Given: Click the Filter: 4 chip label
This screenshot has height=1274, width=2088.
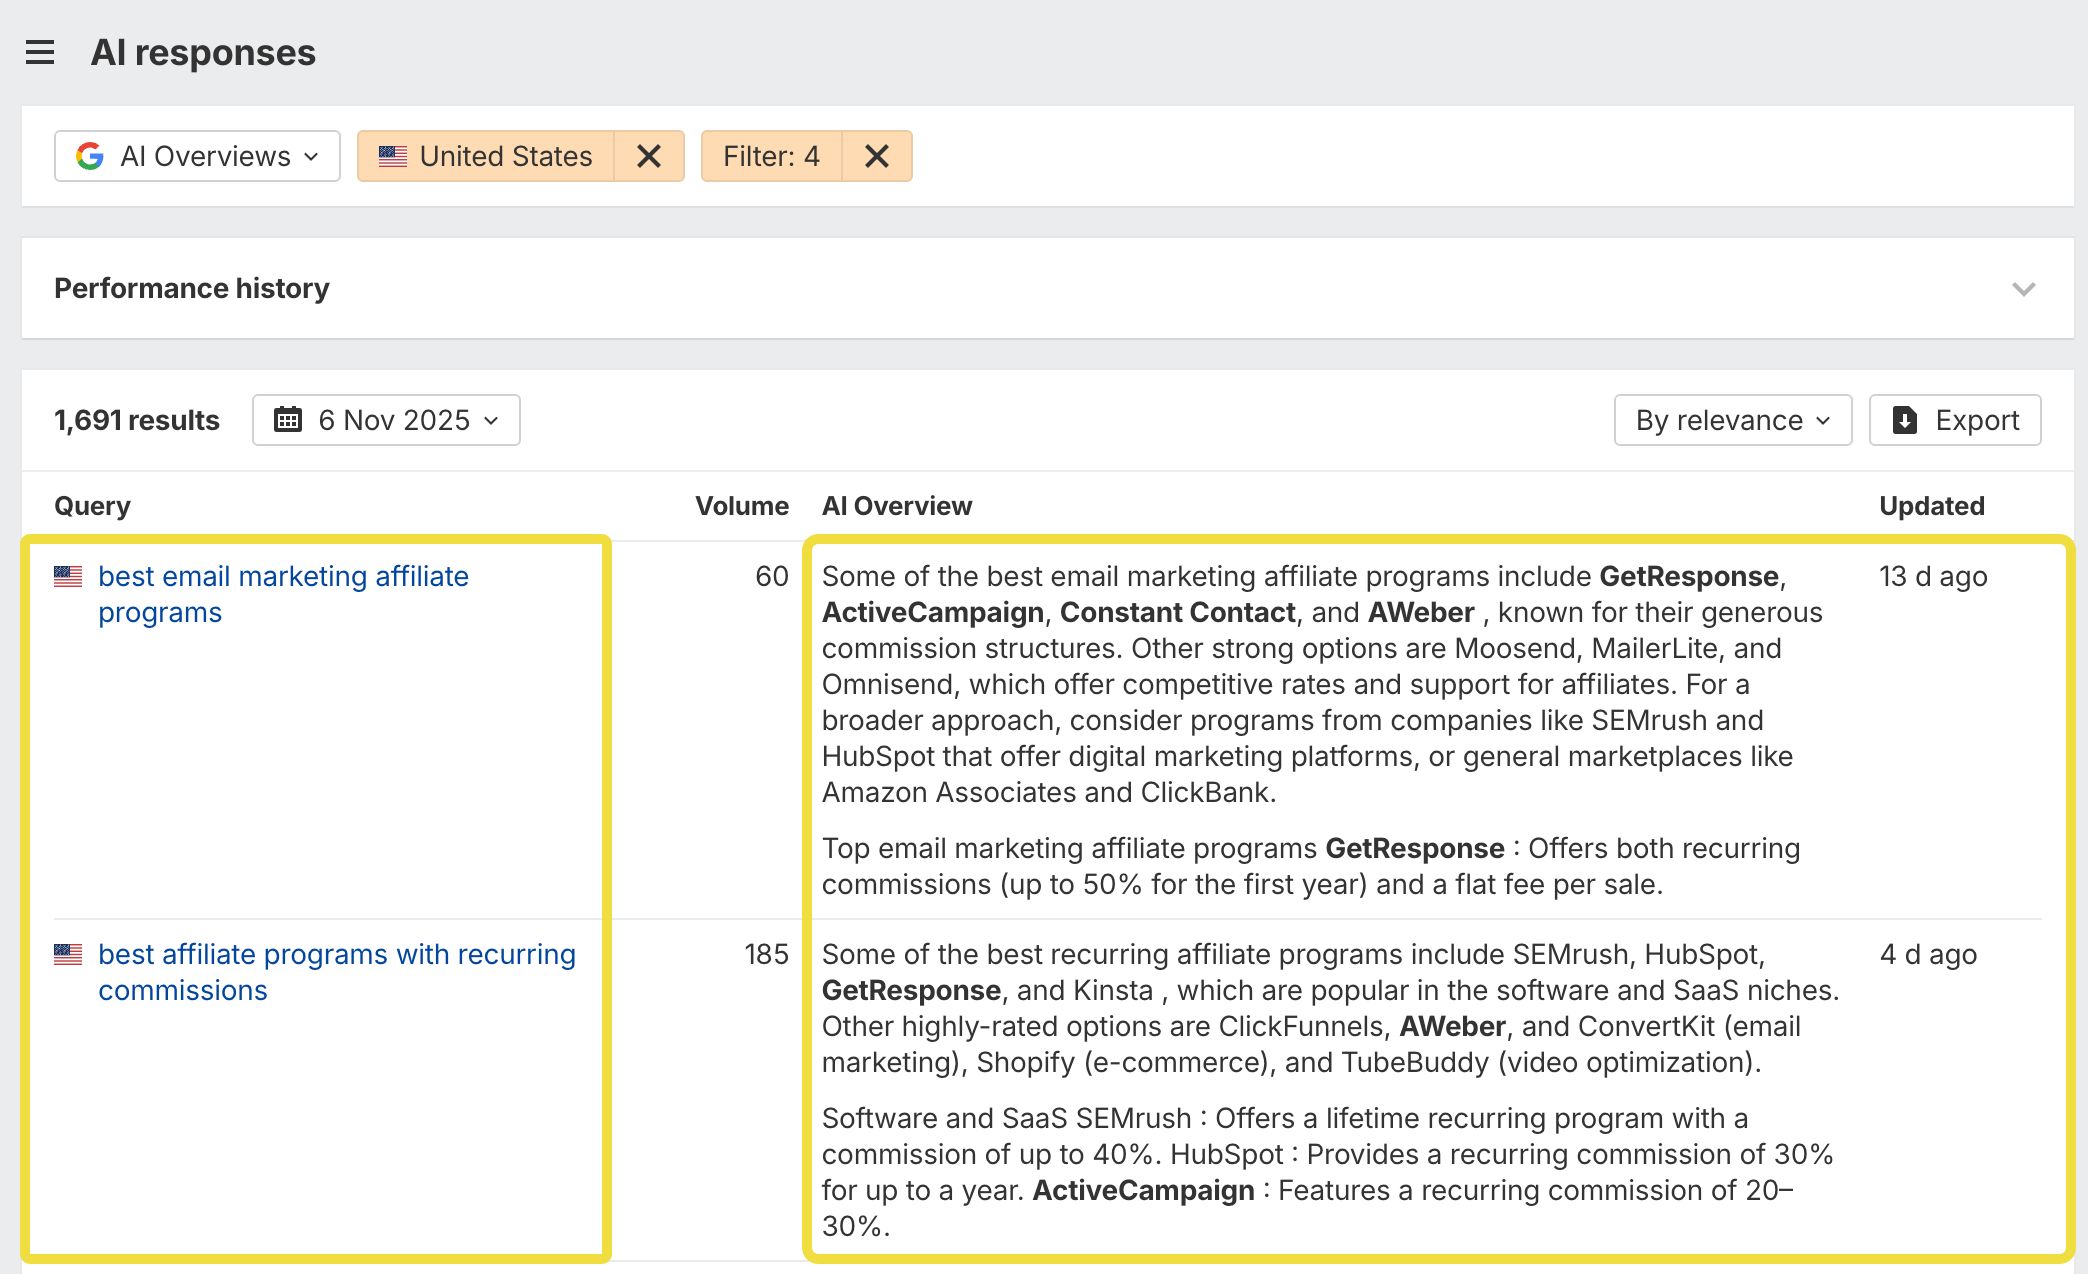Looking at the screenshot, I should [771, 156].
